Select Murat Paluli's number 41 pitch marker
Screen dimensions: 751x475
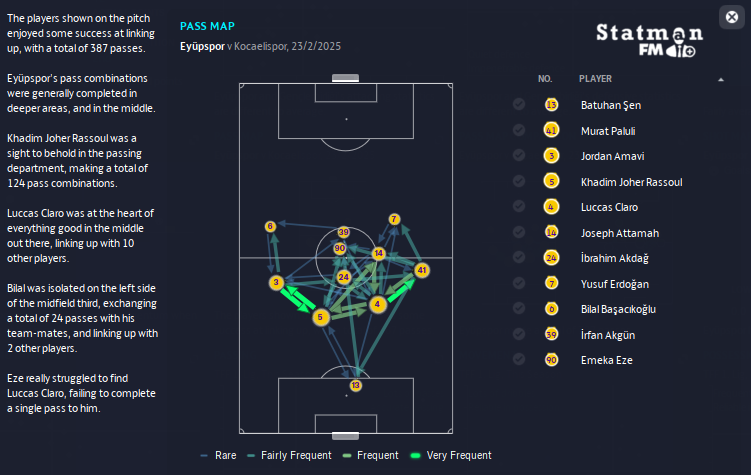tap(422, 270)
